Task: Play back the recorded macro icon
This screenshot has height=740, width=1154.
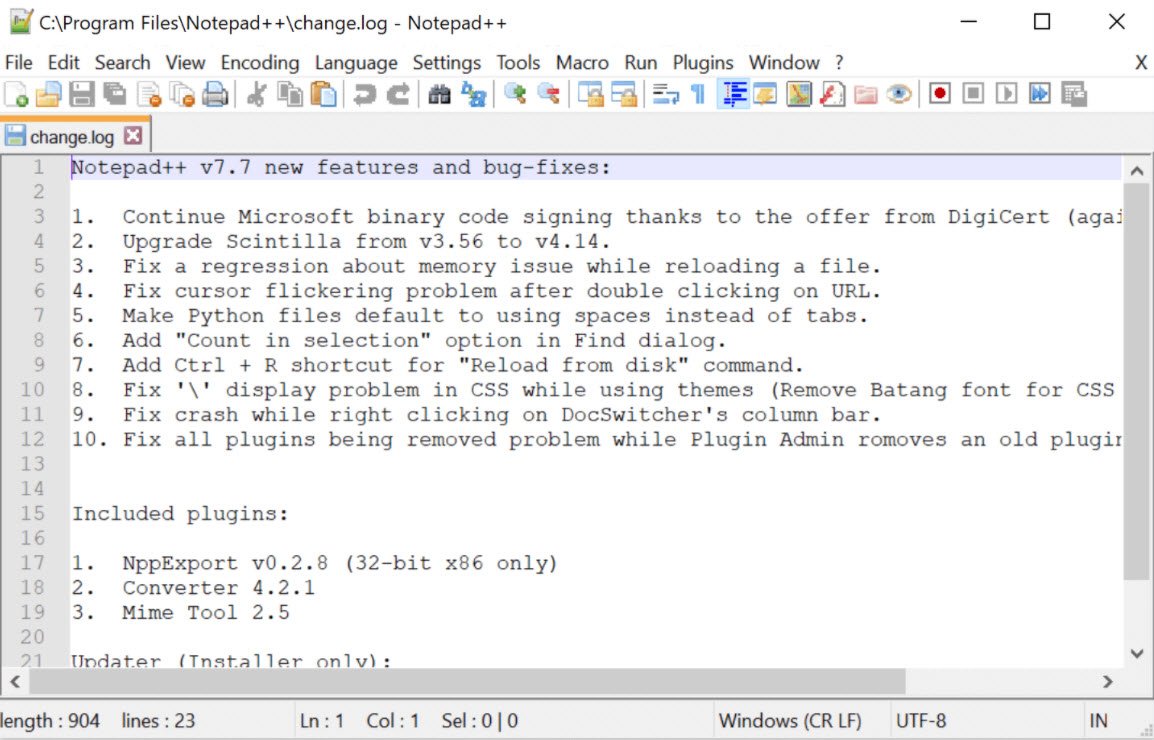Action: pyautogui.click(x=1006, y=94)
